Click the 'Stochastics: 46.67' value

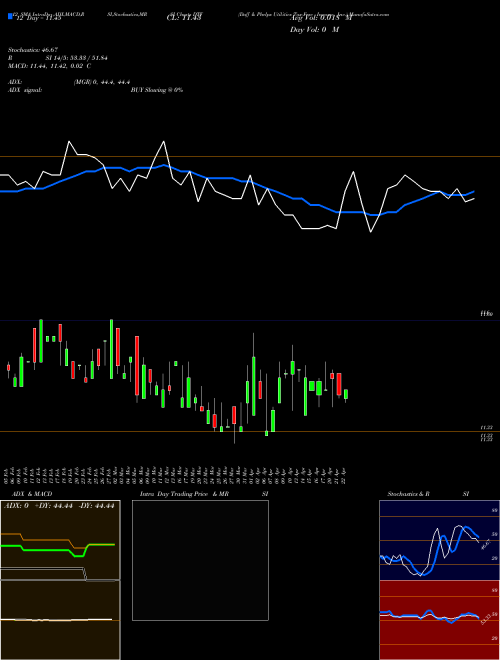33,50
